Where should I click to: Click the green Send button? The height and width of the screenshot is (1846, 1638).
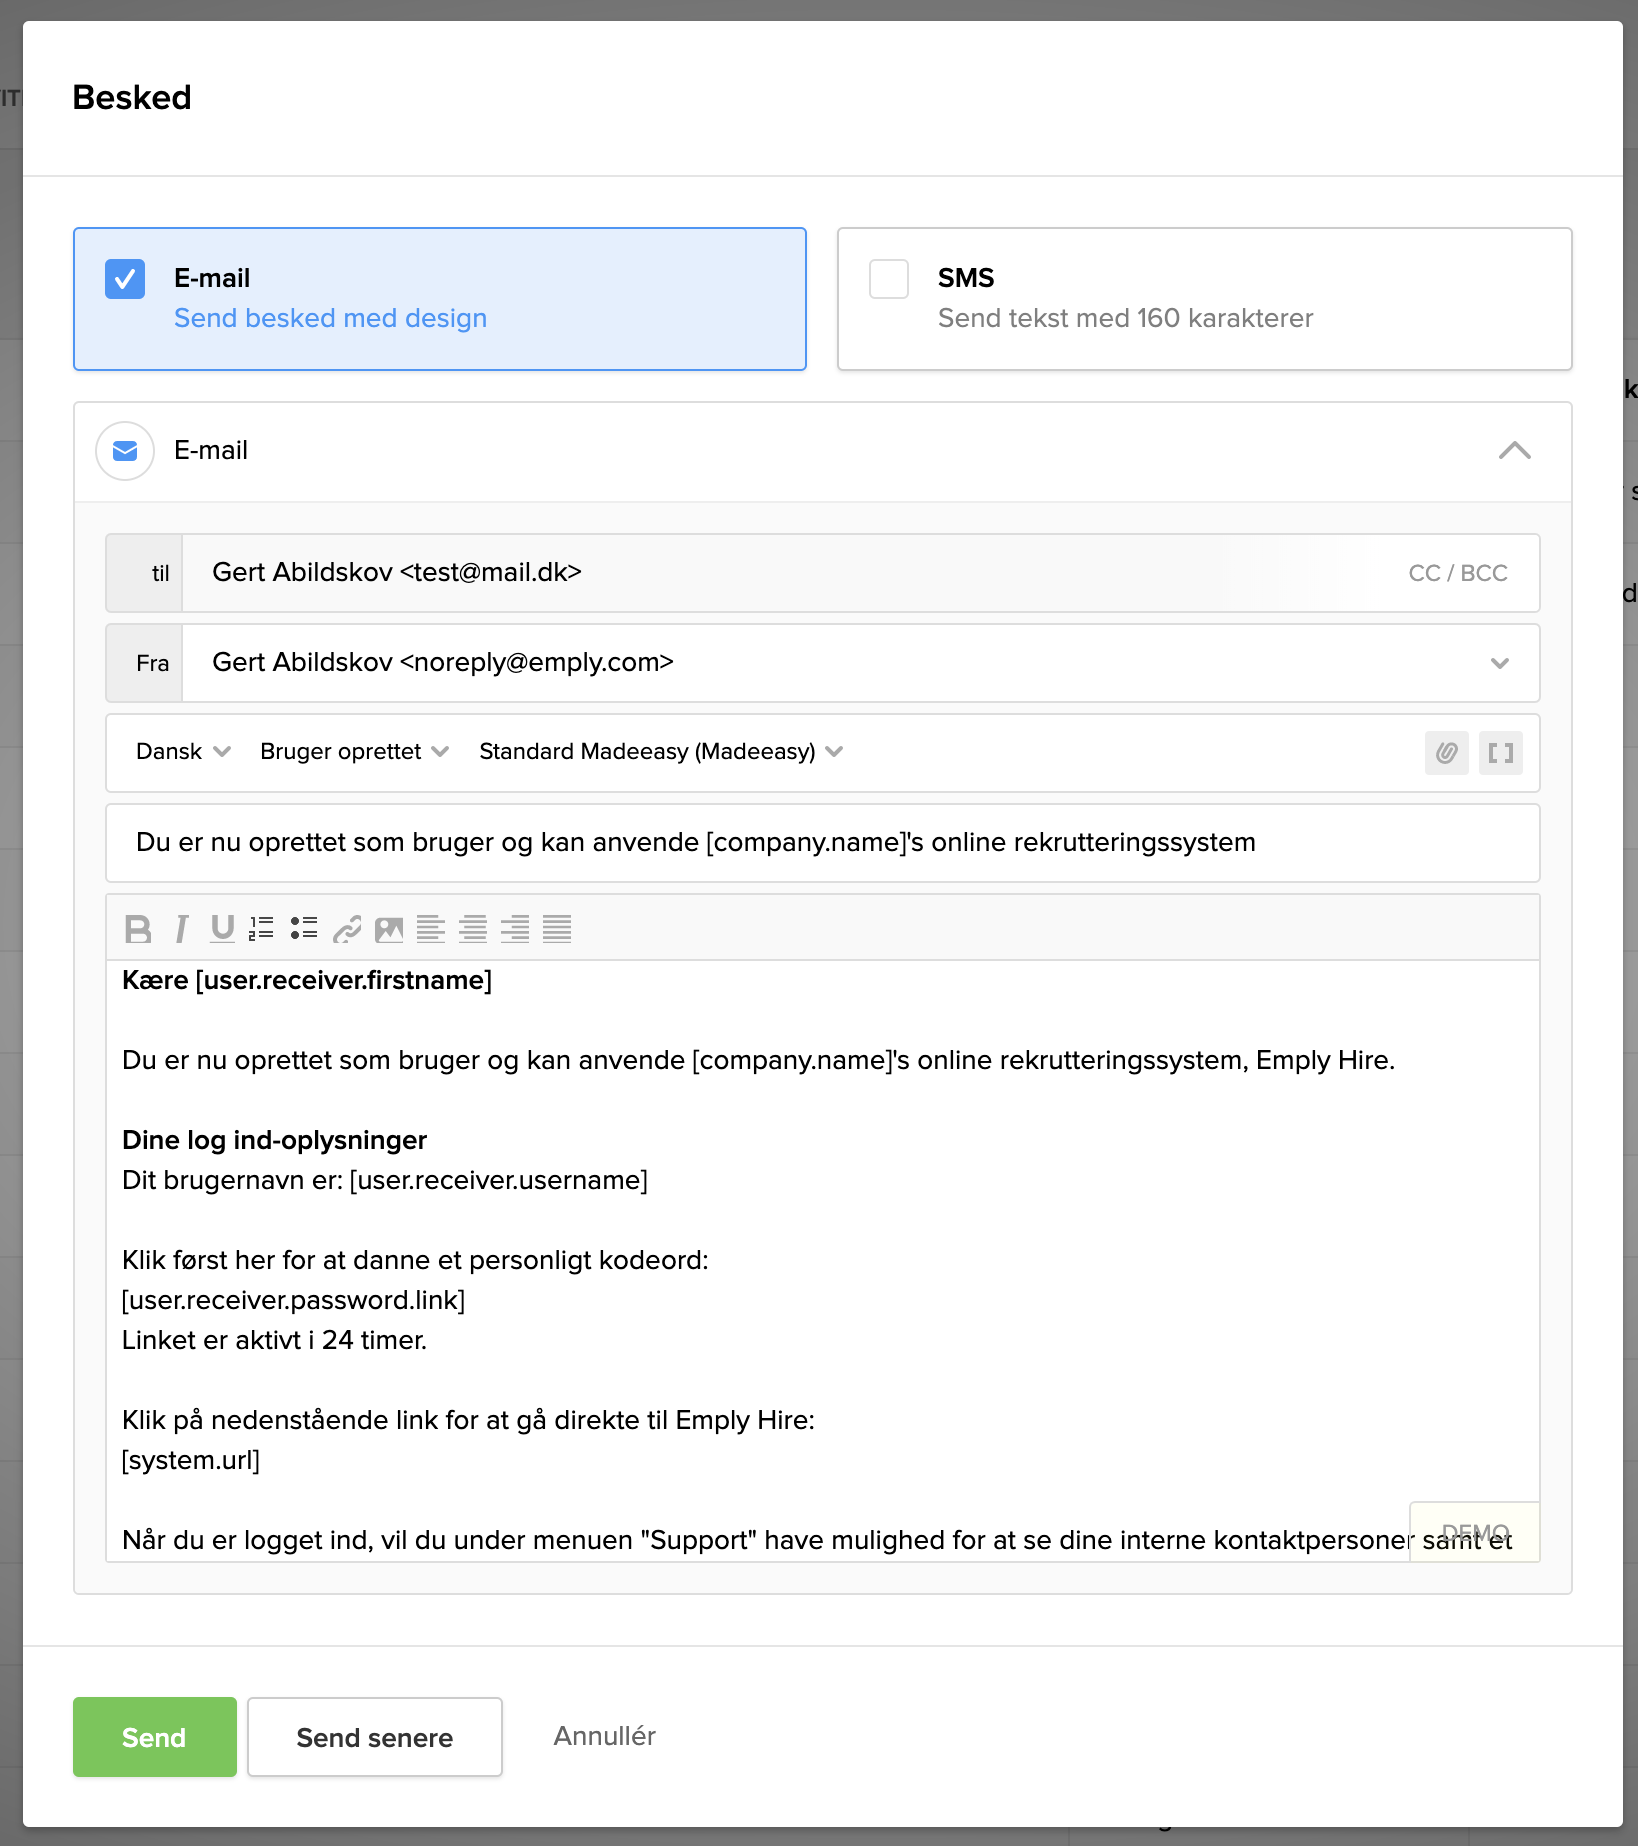coord(154,1737)
